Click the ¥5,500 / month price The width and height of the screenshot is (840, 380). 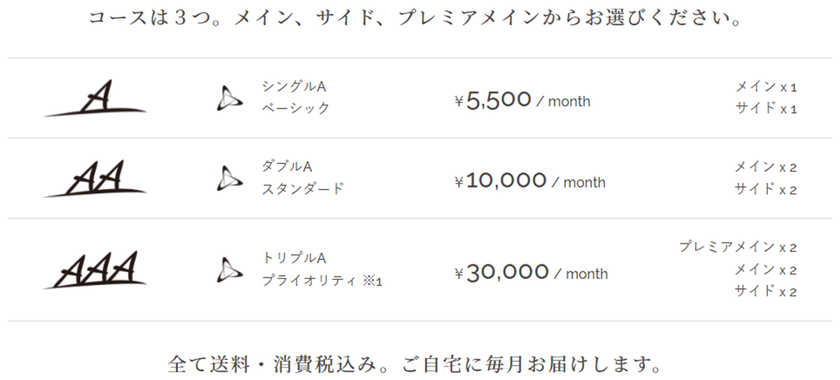(522, 100)
